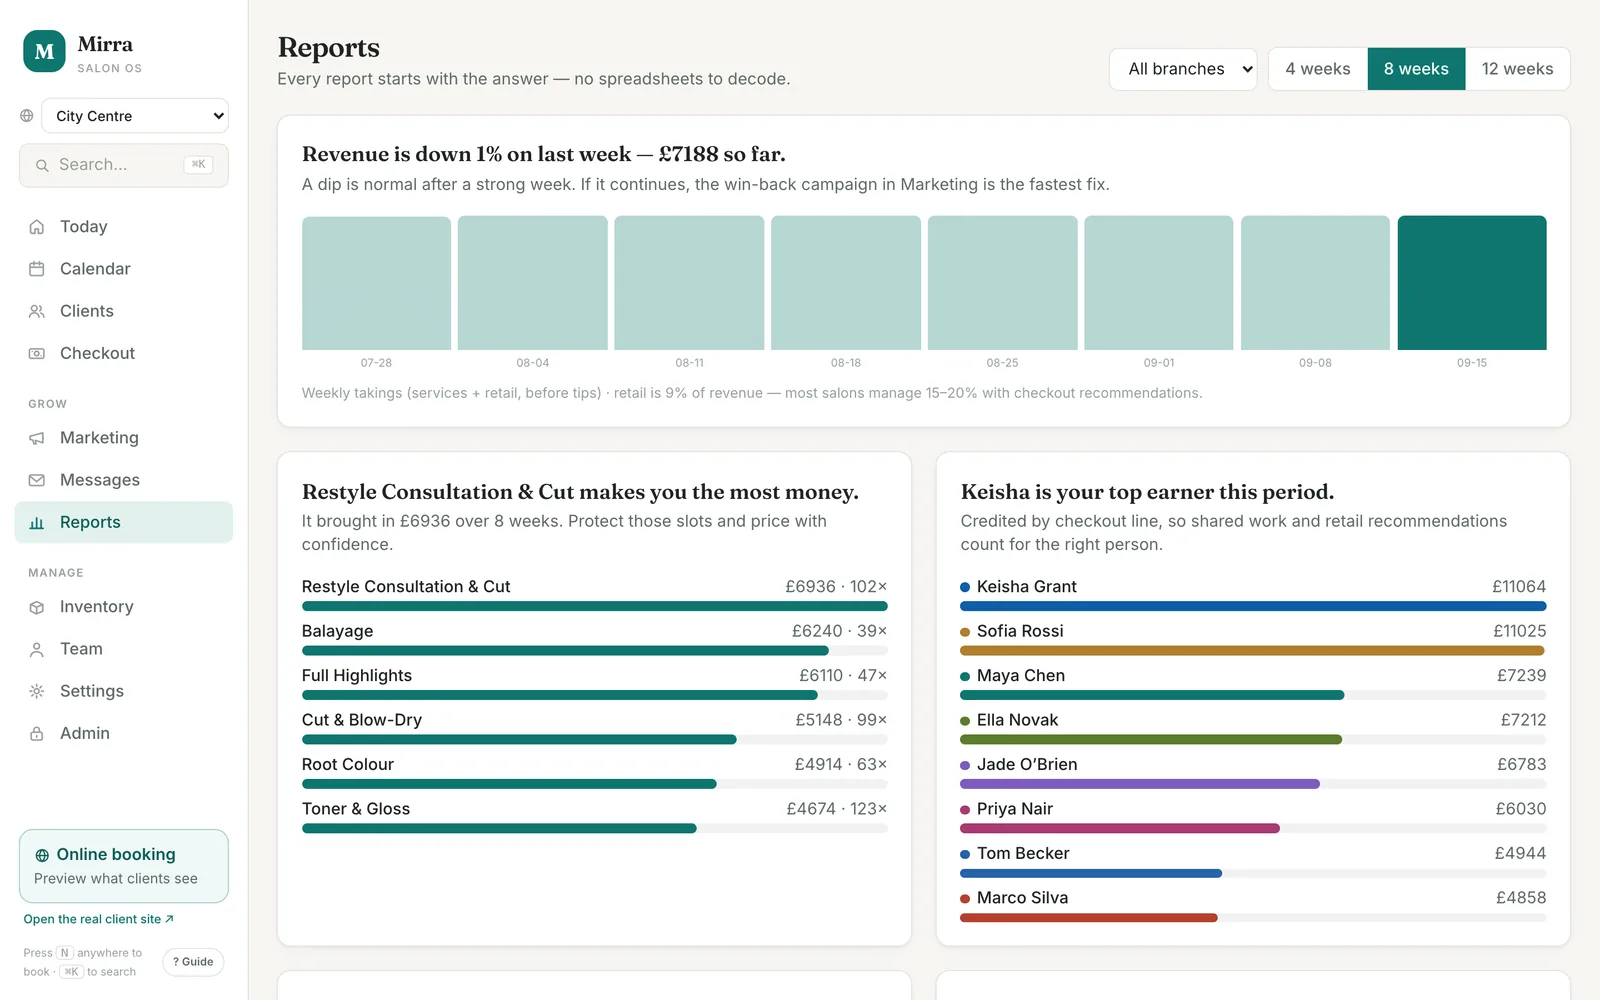Viewport: 1600px width, 1000px height.
Task: Click Restyle Consultation & Cut progress bar
Action: tap(594, 606)
